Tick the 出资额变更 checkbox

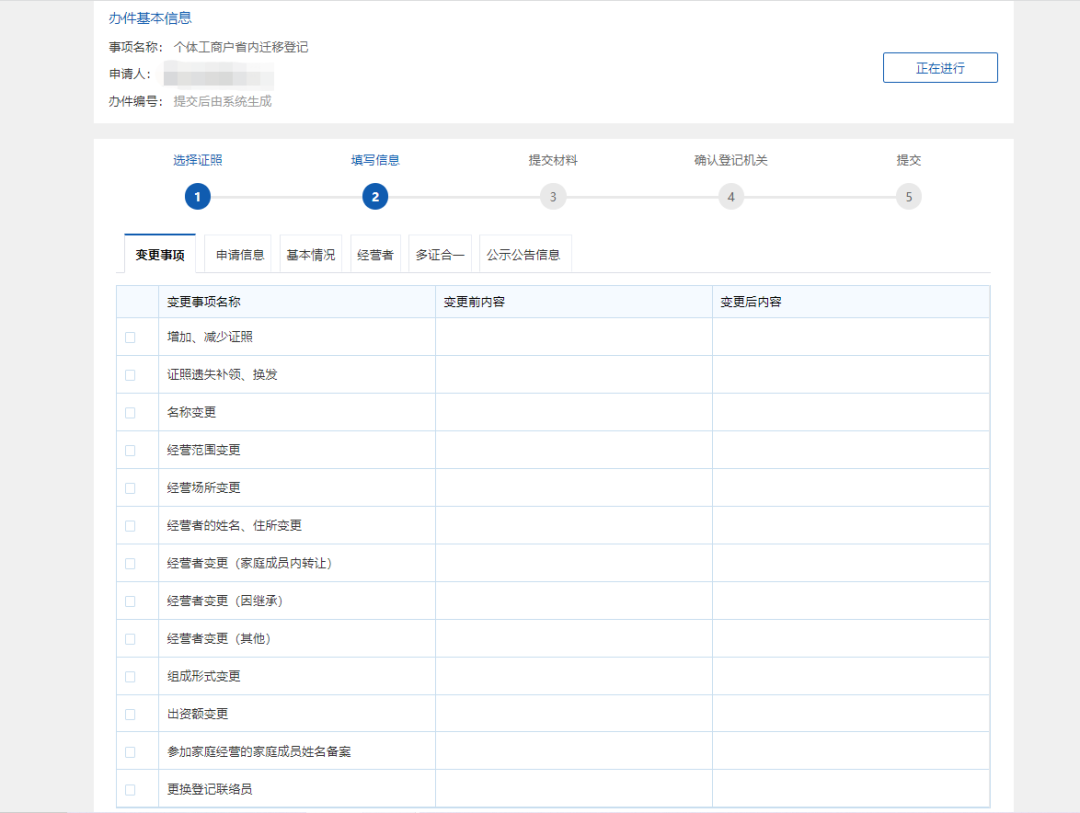(x=130, y=714)
